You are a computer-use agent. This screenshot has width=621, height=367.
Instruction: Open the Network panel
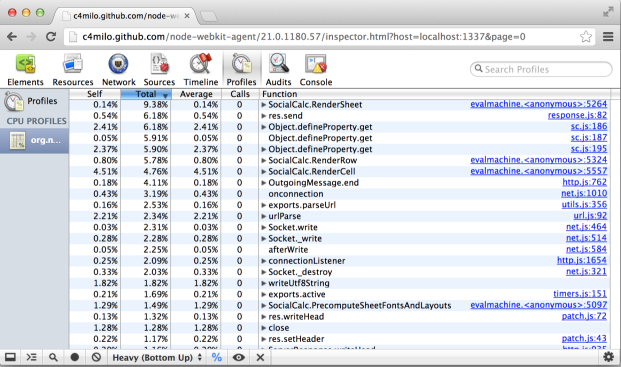(118, 70)
